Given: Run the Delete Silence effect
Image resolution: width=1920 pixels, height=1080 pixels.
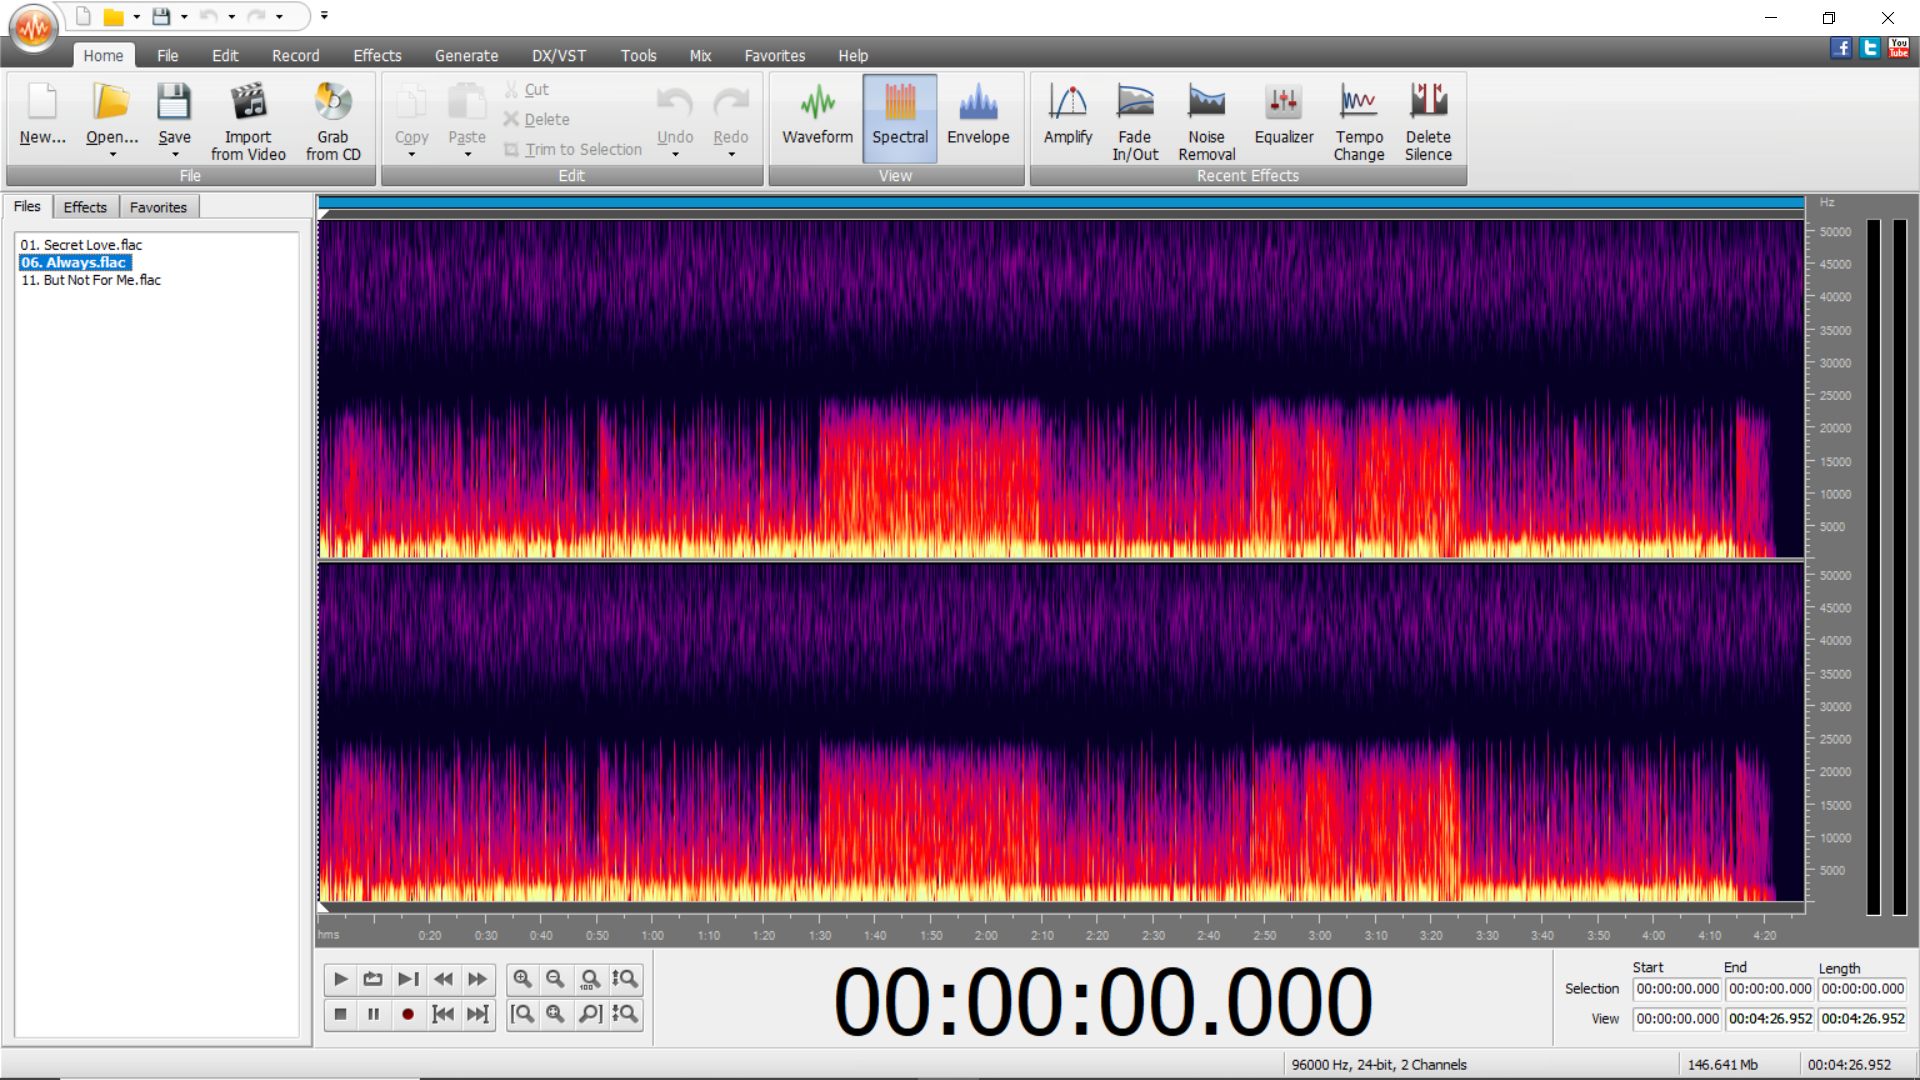Looking at the screenshot, I should pyautogui.click(x=1428, y=118).
